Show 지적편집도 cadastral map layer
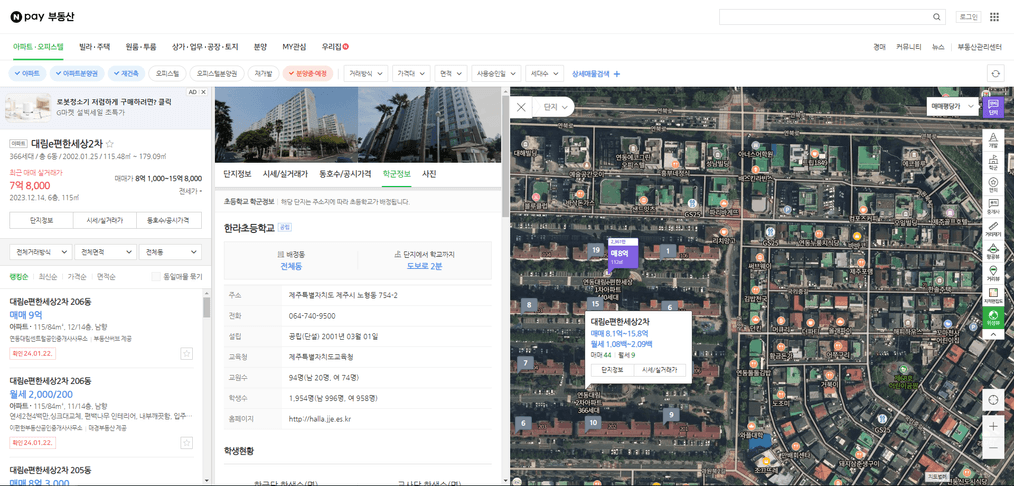Screen dimensions: 1014x486 [993, 295]
